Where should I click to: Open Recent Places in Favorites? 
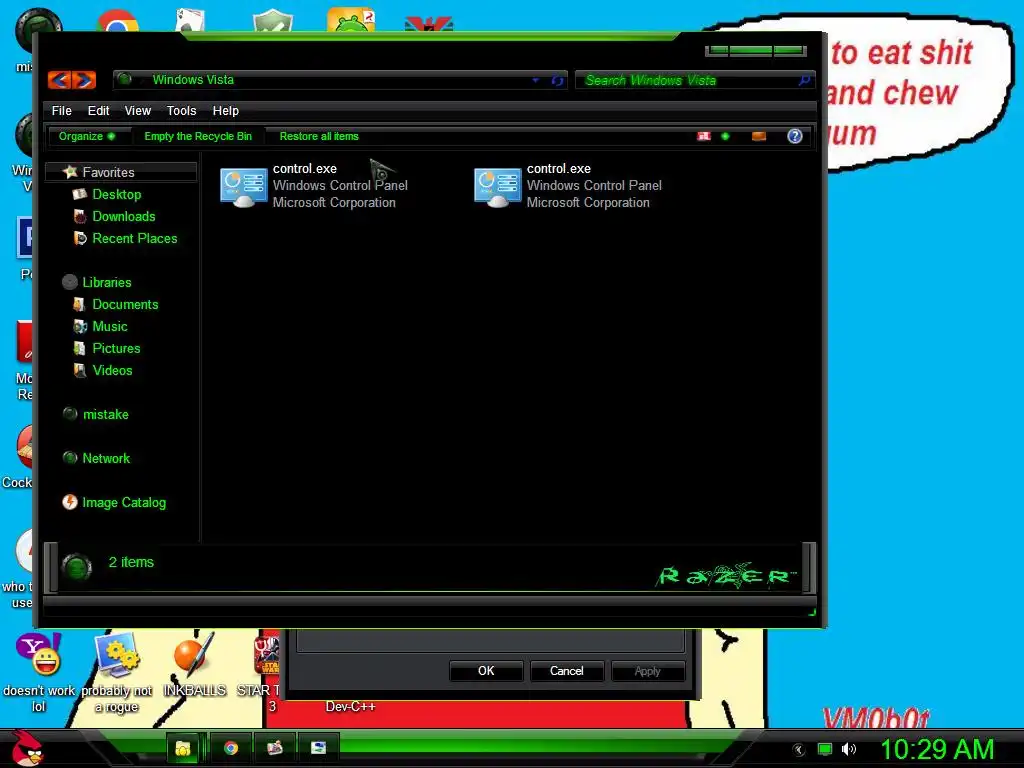(135, 238)
